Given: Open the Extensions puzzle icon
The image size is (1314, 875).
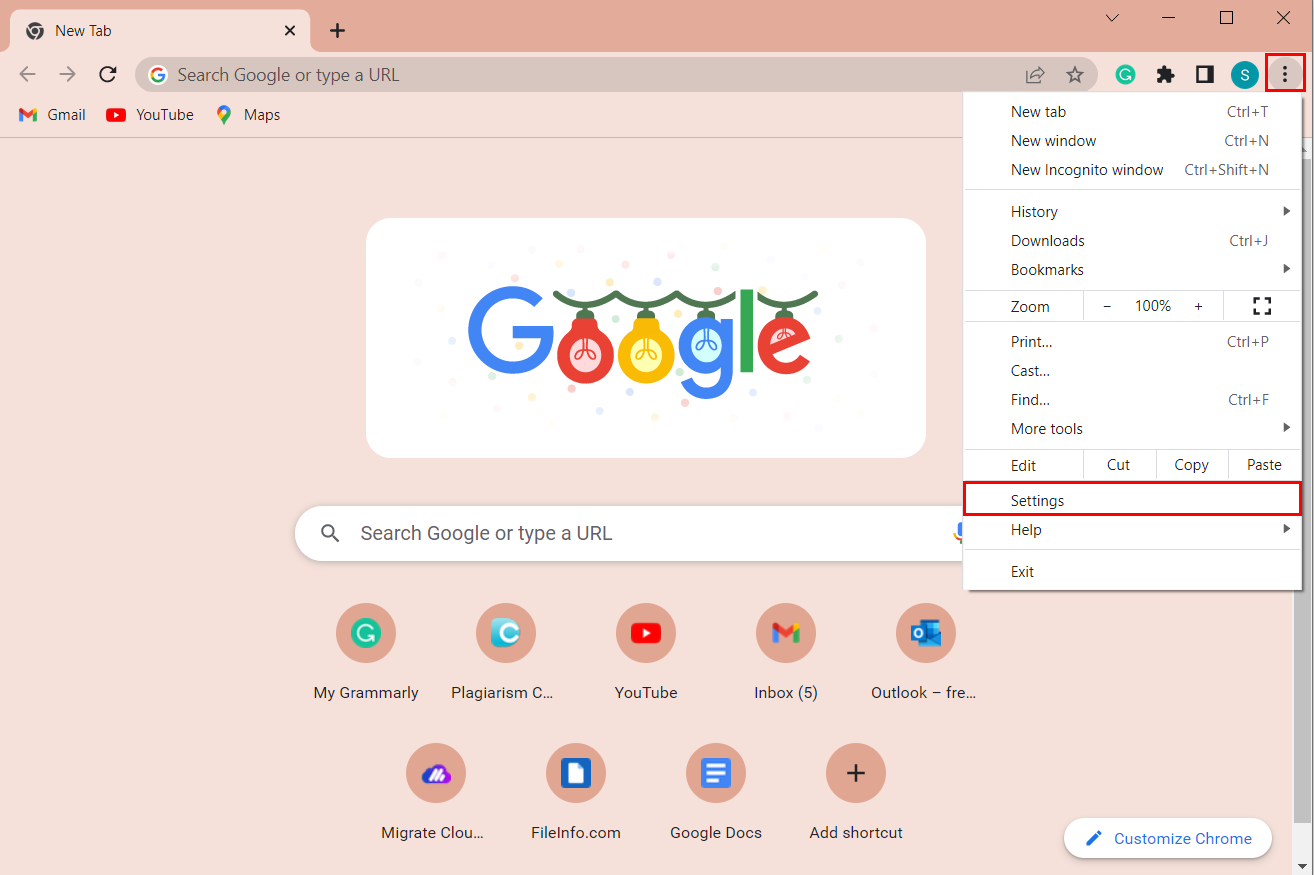Looking at the screenshot, I should 1165,74.
